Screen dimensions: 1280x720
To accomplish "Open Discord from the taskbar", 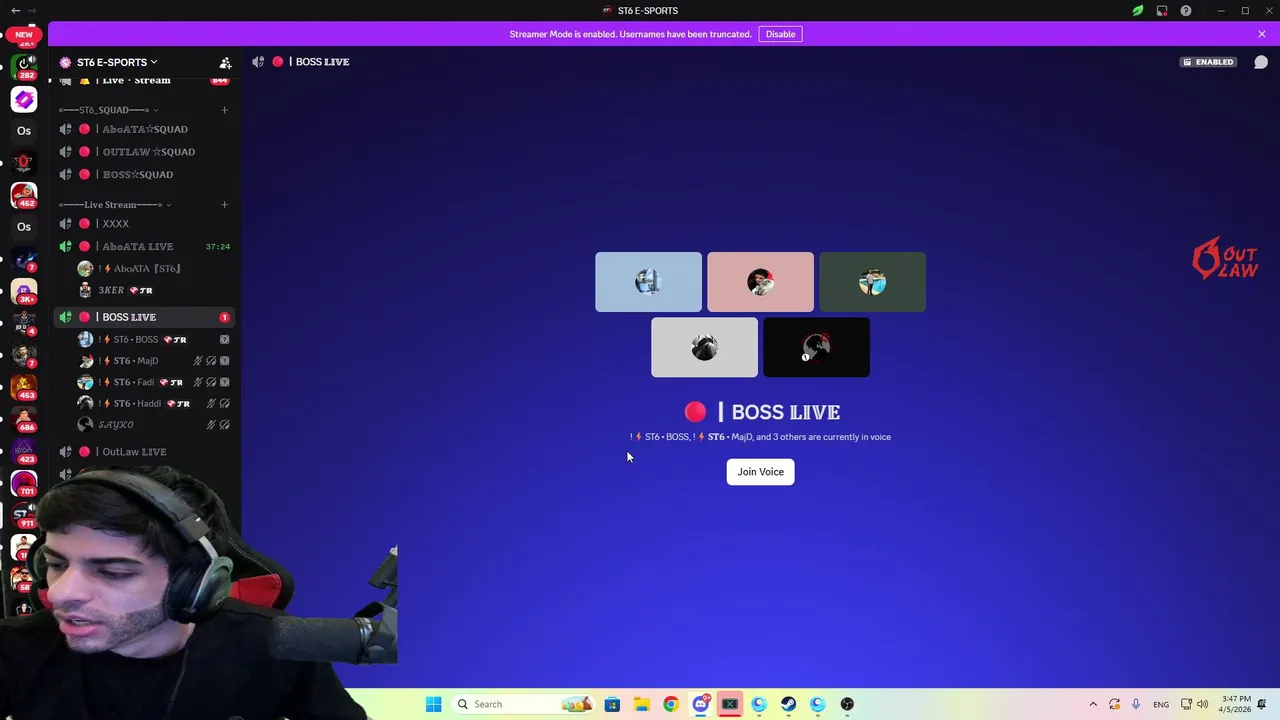I will coord(700,704).
